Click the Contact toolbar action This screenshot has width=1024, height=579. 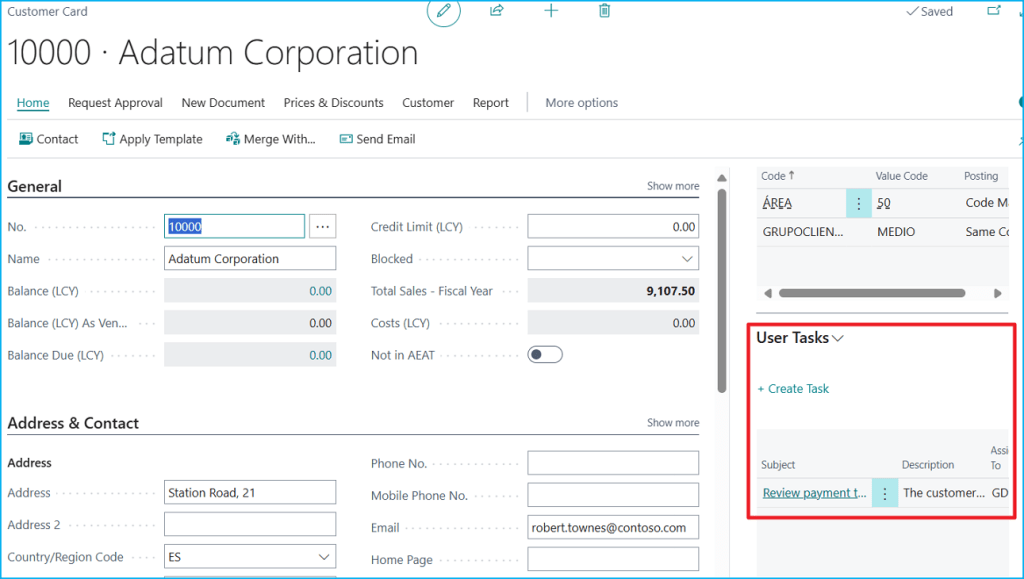coord(48,139)
